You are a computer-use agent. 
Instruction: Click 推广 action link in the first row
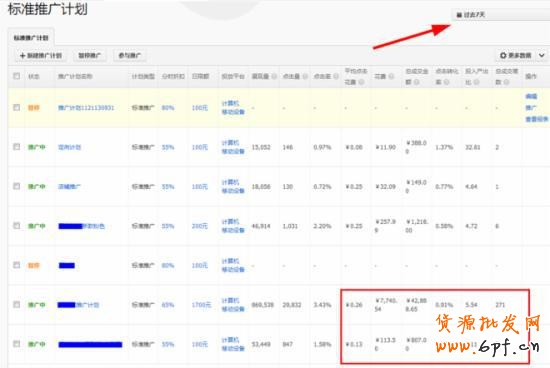pos(531,108)
